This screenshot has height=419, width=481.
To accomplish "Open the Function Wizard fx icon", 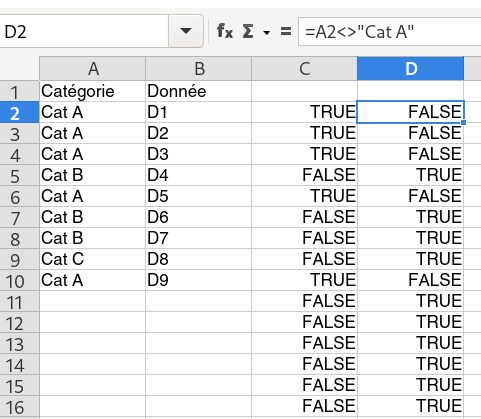I will [x=225, y=32].
